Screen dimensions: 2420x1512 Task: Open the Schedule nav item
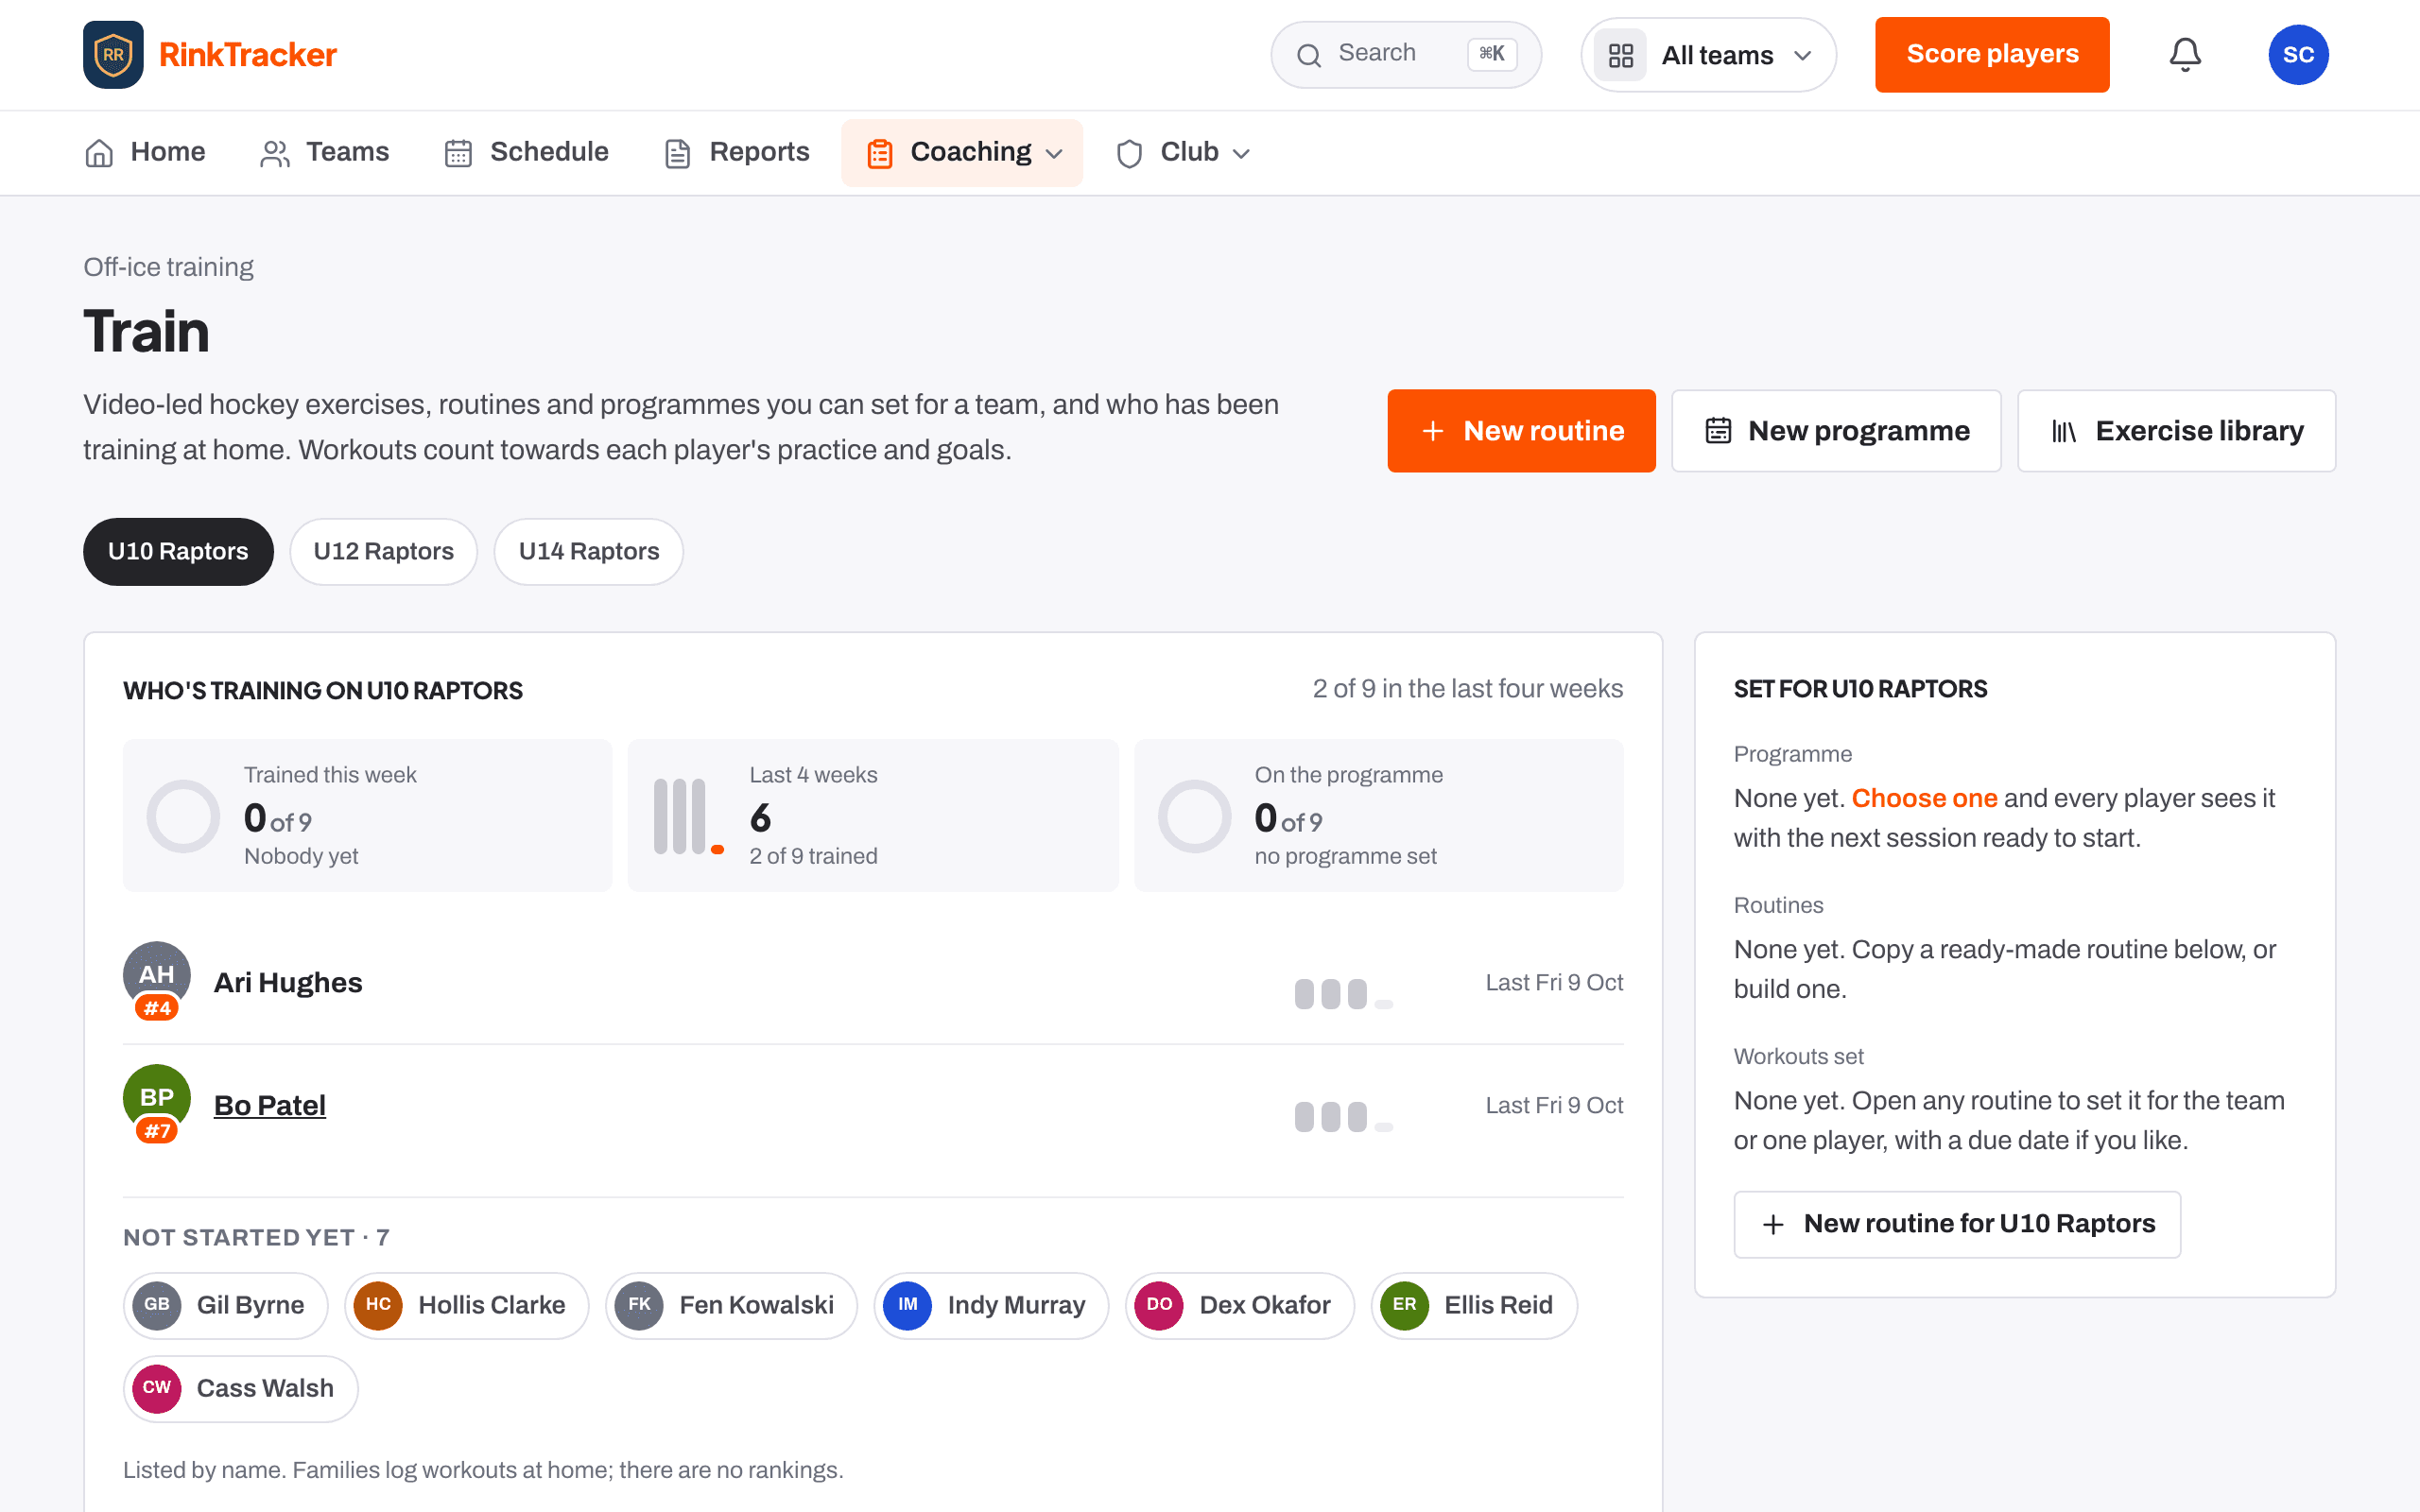[527, 152]
